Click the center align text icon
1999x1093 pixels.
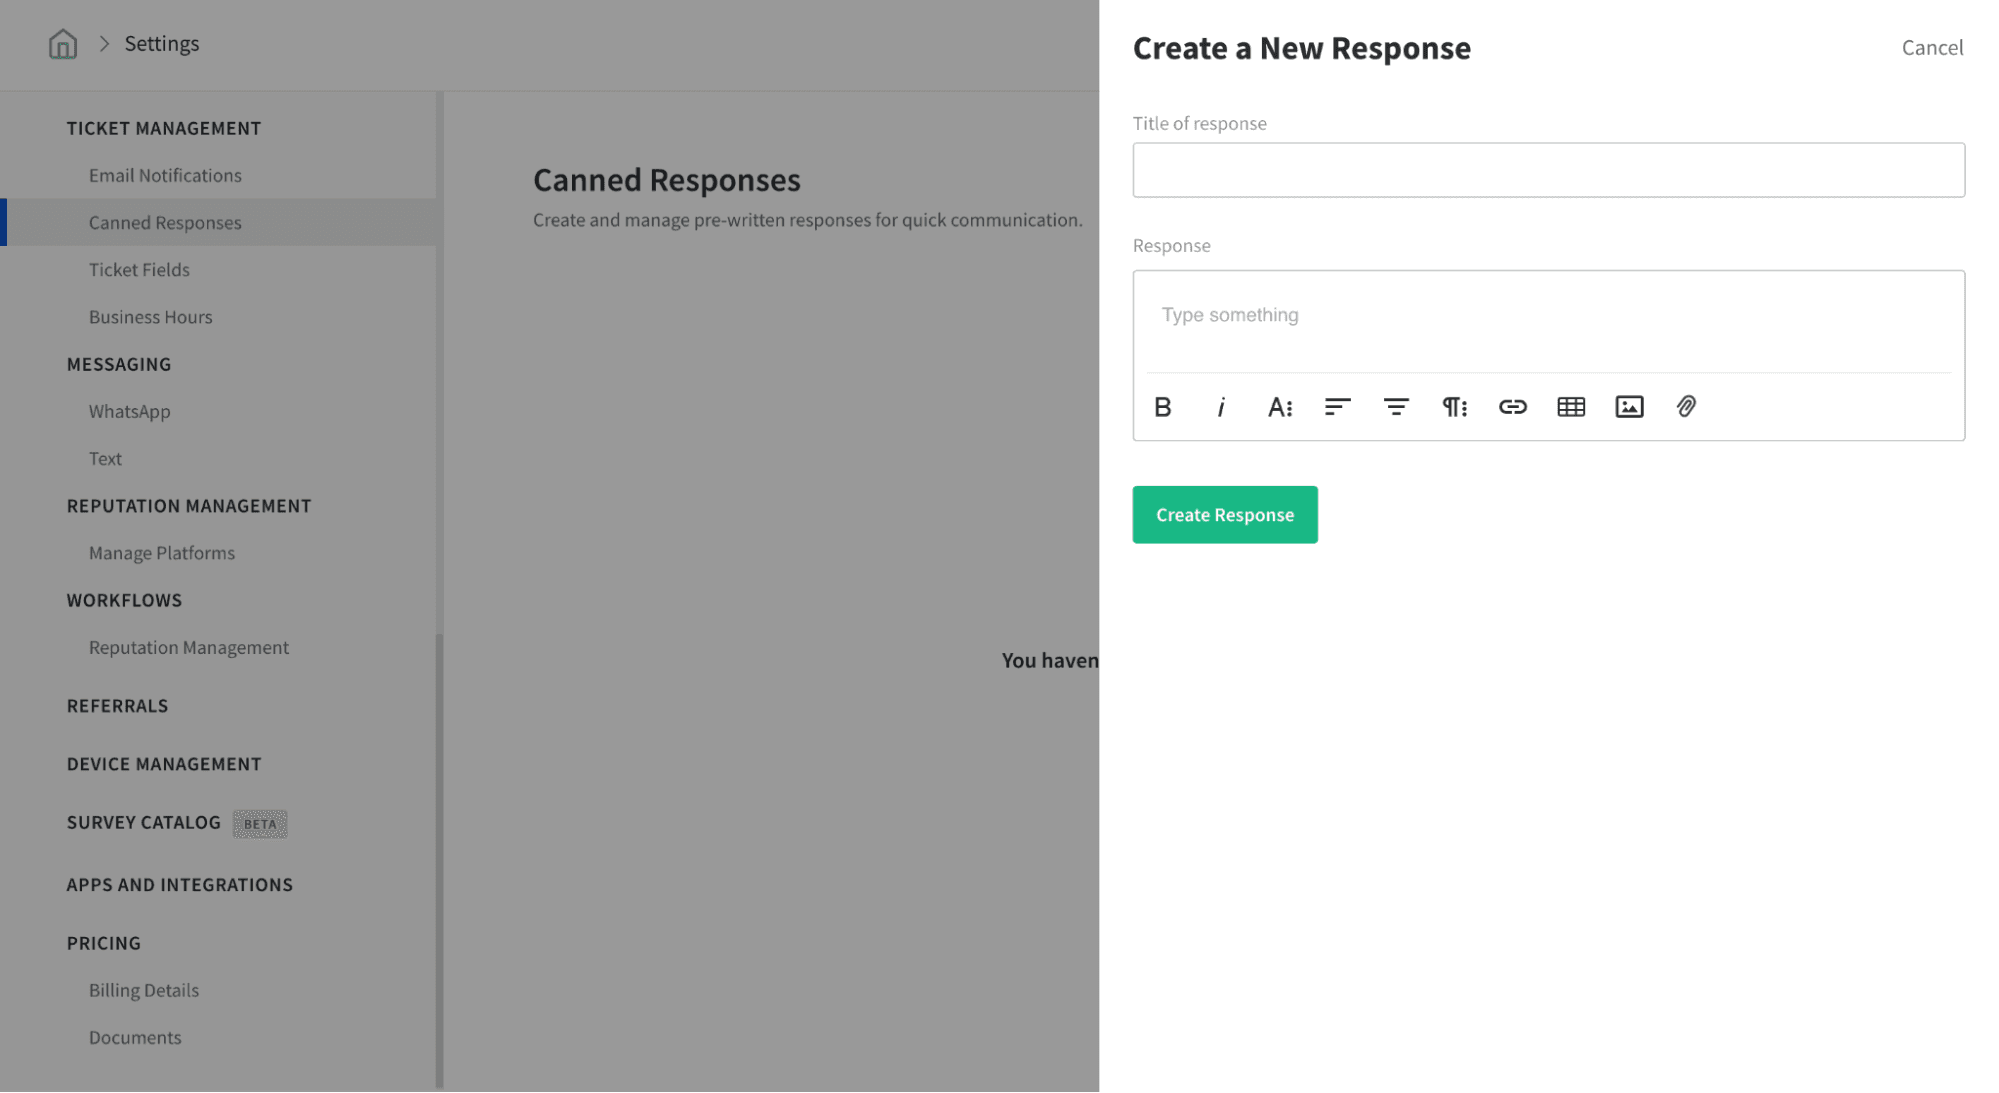(x=1396, y=407)
